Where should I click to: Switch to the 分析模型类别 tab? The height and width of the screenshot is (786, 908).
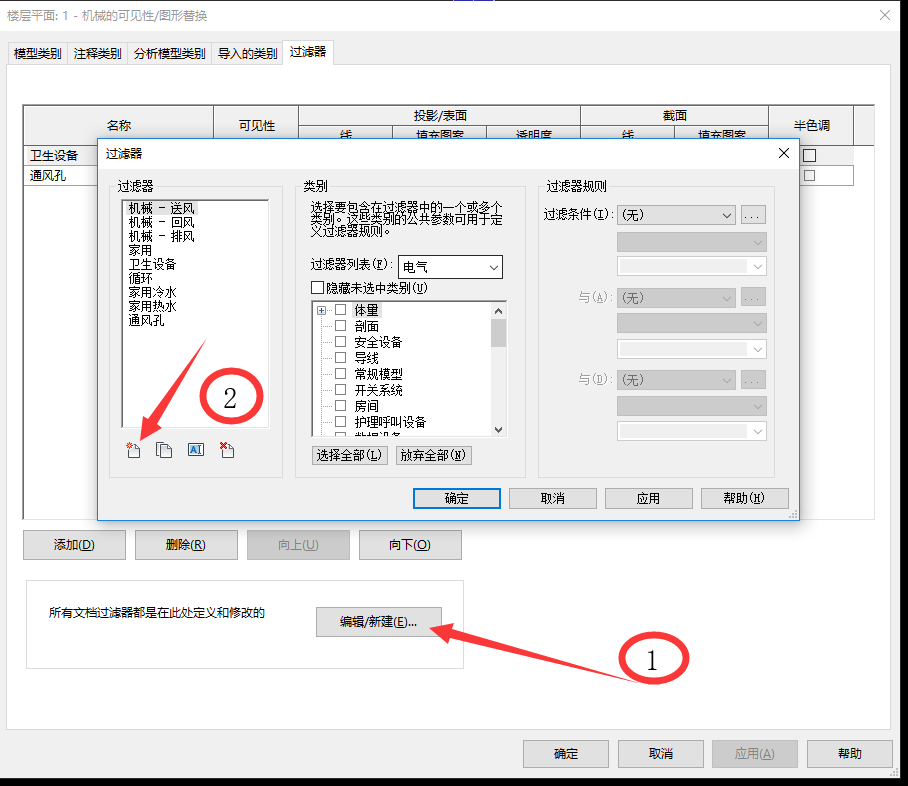point(170,54)
